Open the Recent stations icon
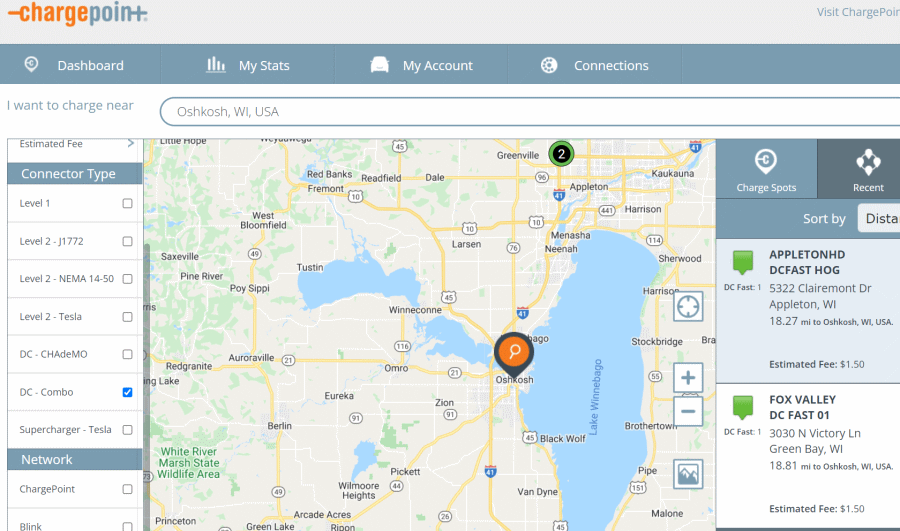 pos(868,162)
